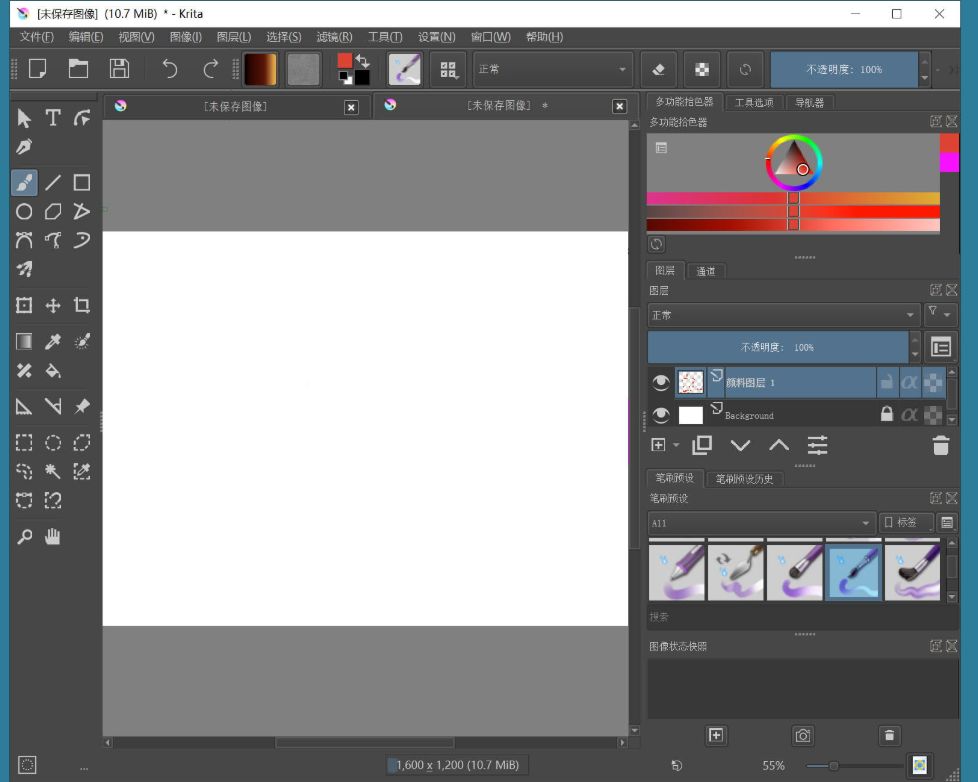Delete the selected layer with the trash button
This screenshot has width=978, height=782.
(x=941, y=446)
